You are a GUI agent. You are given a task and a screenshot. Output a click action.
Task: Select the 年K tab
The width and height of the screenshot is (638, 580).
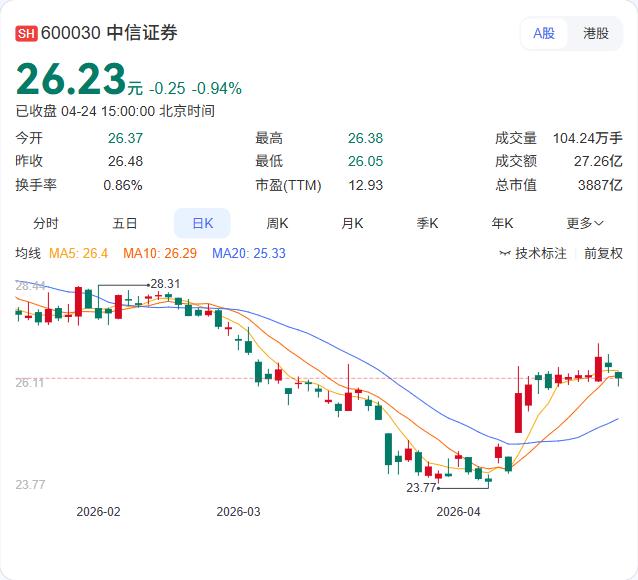click(x=502, y=223)
